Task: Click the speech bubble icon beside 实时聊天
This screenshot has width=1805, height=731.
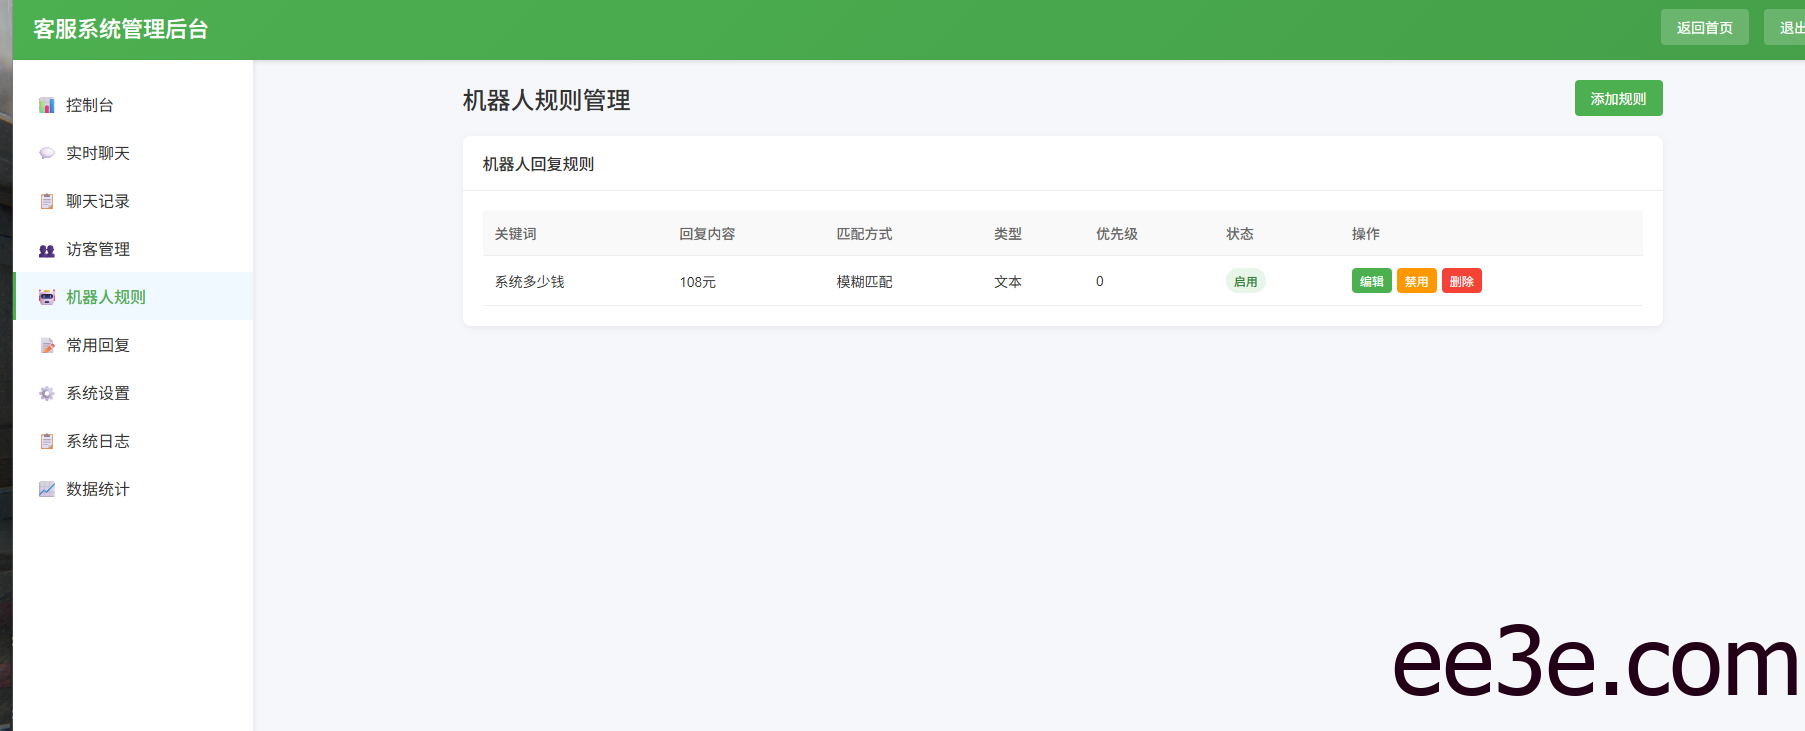Action: pos(46,153)
